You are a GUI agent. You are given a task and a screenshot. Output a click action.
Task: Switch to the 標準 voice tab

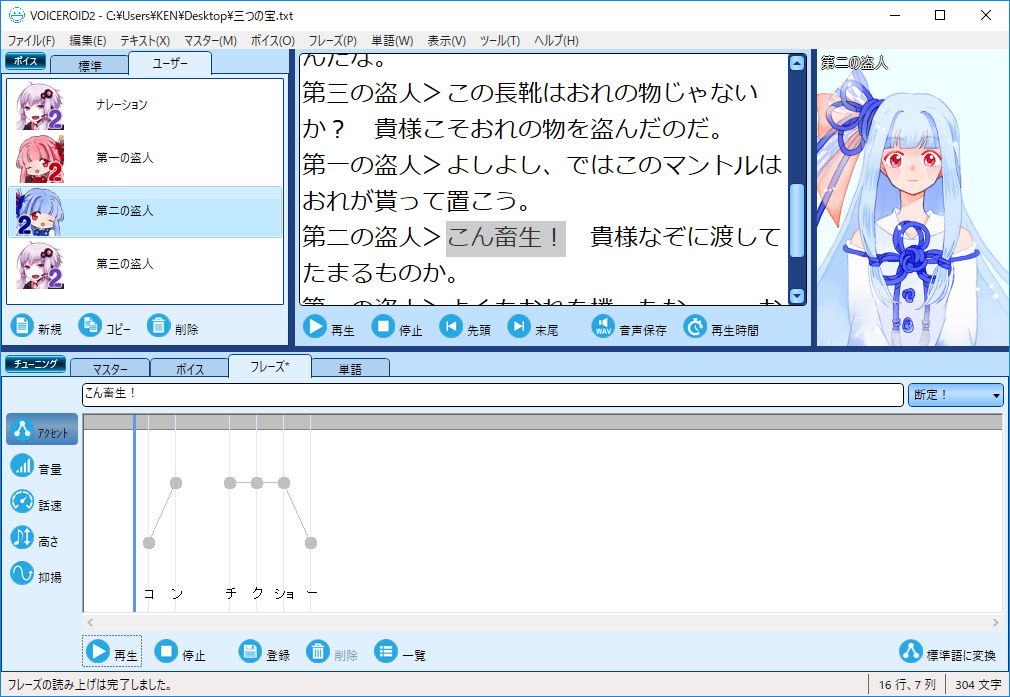point(90,65)
